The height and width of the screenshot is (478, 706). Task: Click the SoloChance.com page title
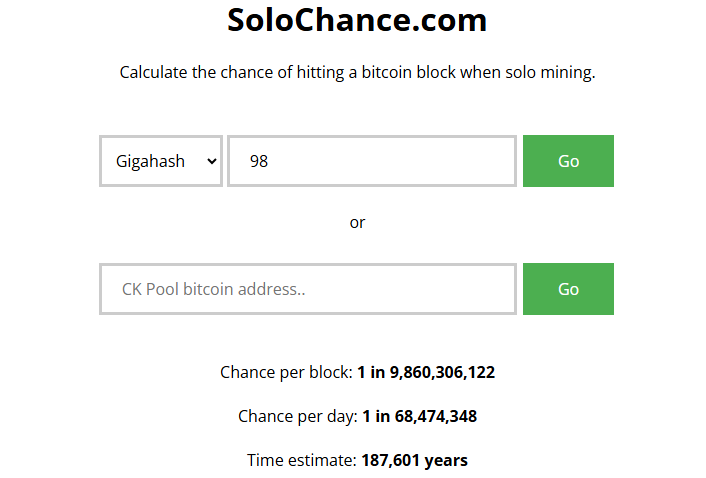357,20
